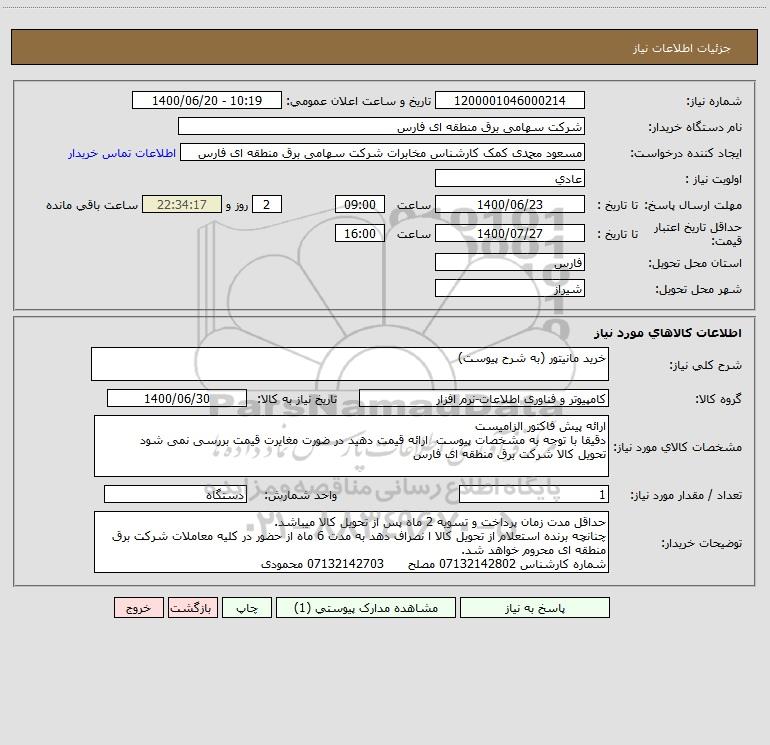Click the product specifications text box
Viewport: 770px width, 745px height.
351,446
